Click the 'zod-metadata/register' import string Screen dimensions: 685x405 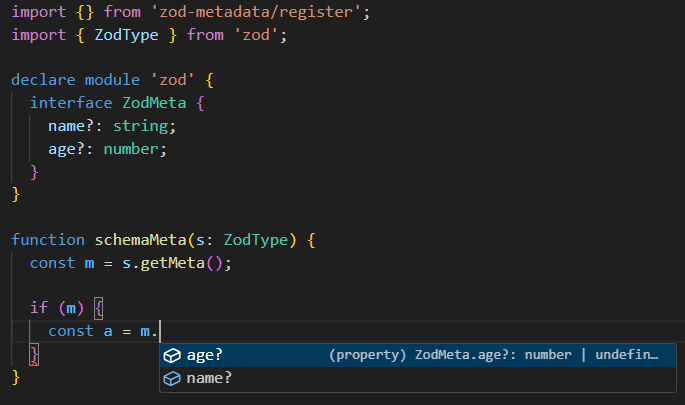tap(256, 12)
